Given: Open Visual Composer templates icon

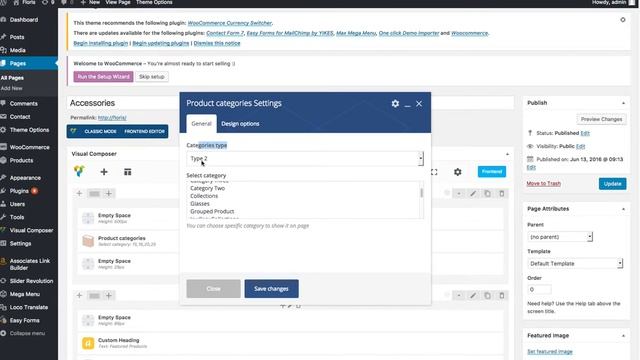Looking at the screenshot, I should pos(127,172).
